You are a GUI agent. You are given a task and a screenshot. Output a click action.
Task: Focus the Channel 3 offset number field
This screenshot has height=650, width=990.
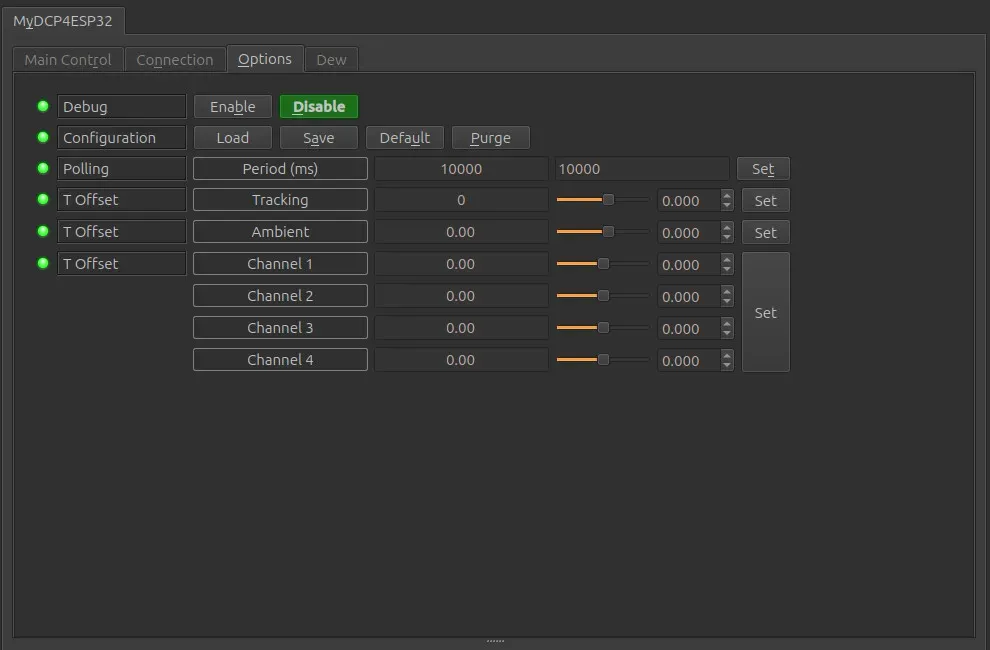(x=689, y=328)
